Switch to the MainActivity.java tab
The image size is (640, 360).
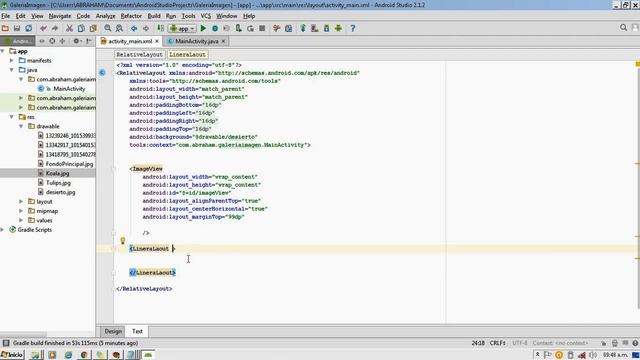point(196,41)
